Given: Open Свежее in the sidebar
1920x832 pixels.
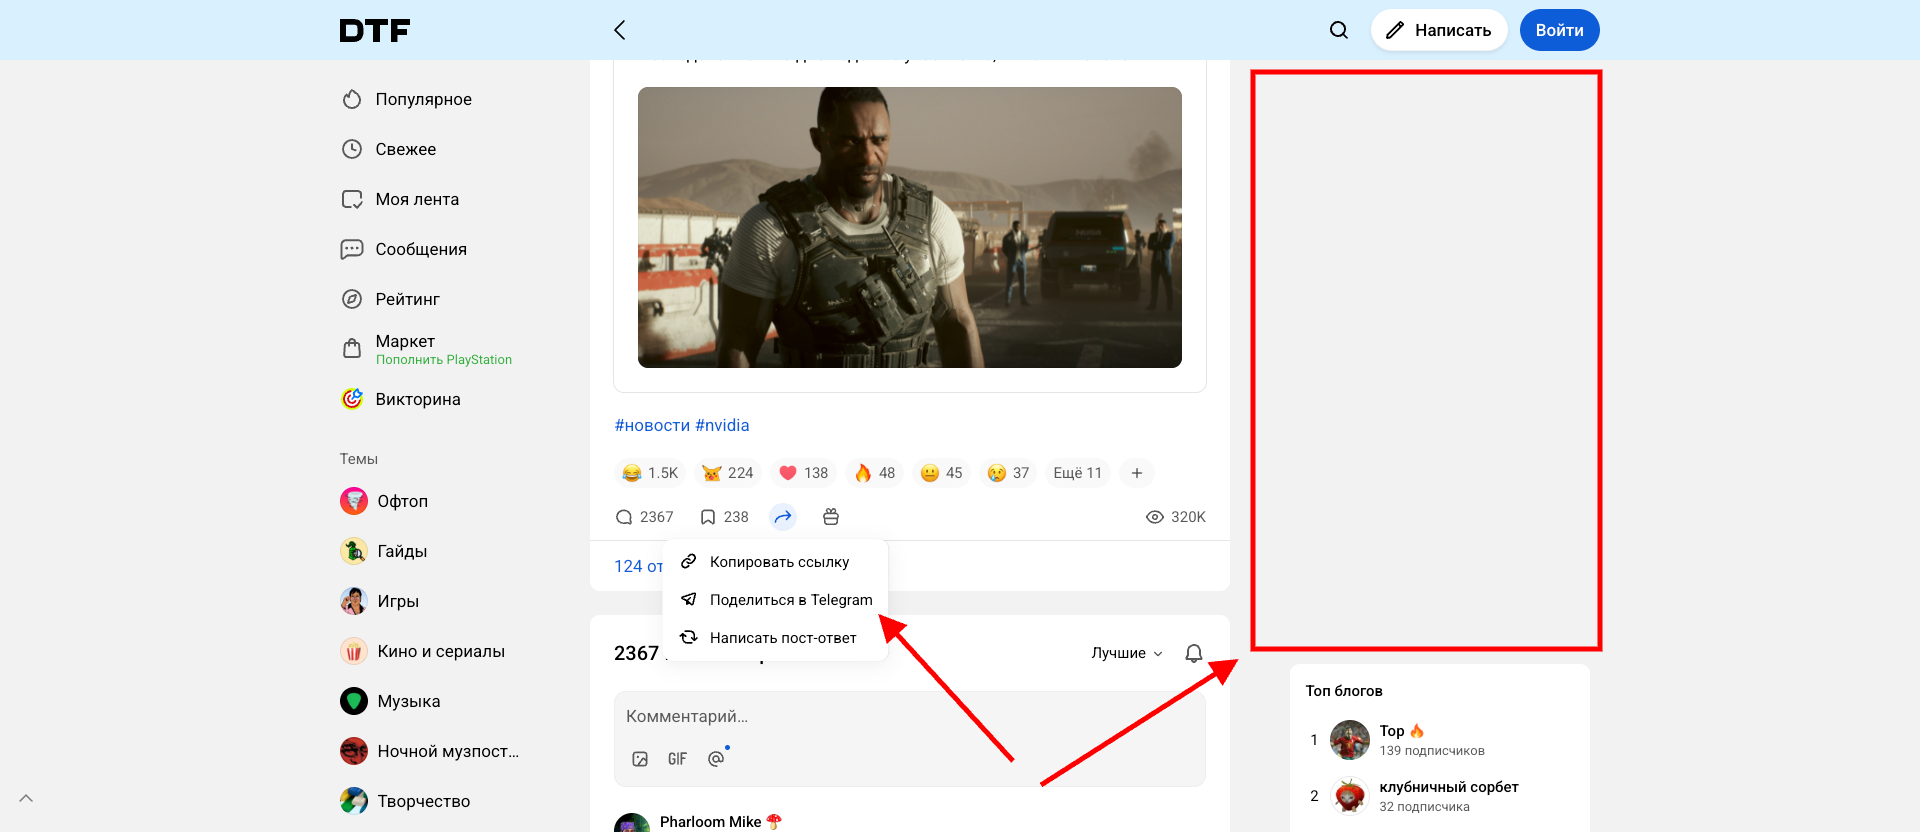Looking at the screenshot, I should [389, 149].
